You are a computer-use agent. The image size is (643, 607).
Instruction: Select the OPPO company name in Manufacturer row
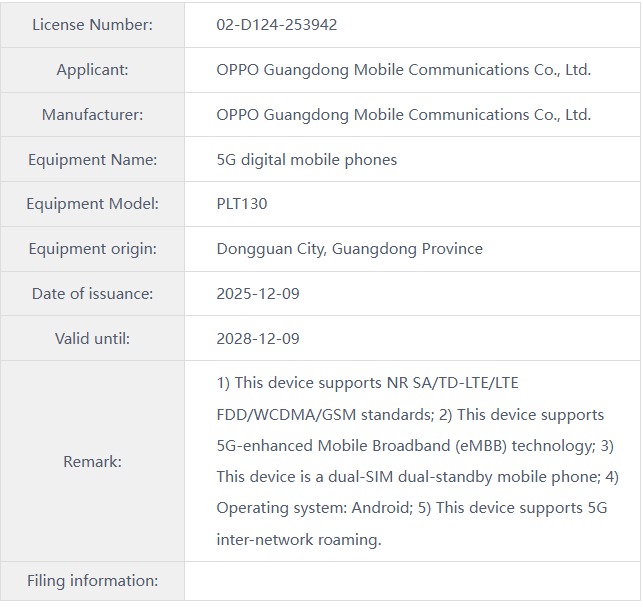[403, 115]
